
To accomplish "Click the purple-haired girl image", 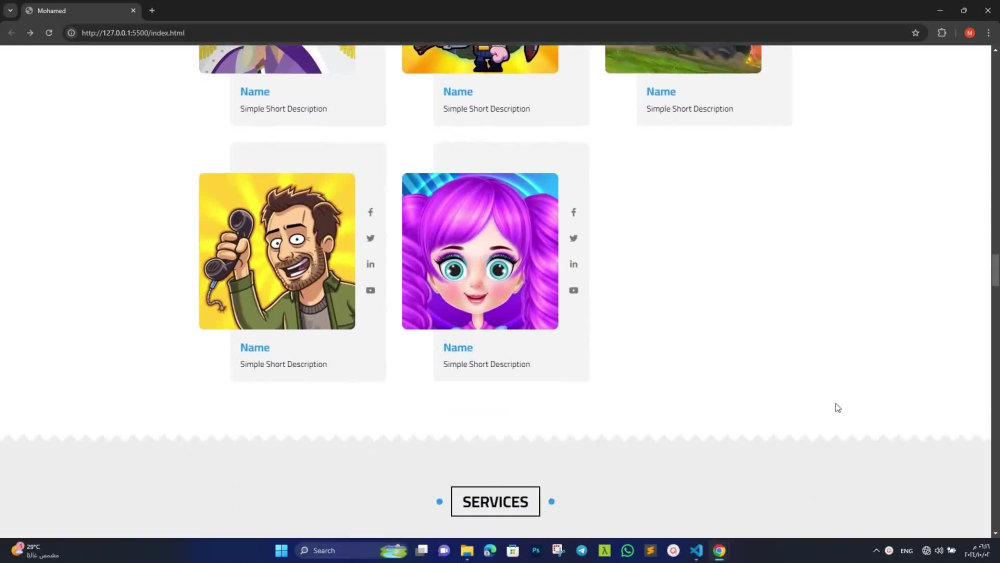I will pyautogui.click(x=480, y=251).
